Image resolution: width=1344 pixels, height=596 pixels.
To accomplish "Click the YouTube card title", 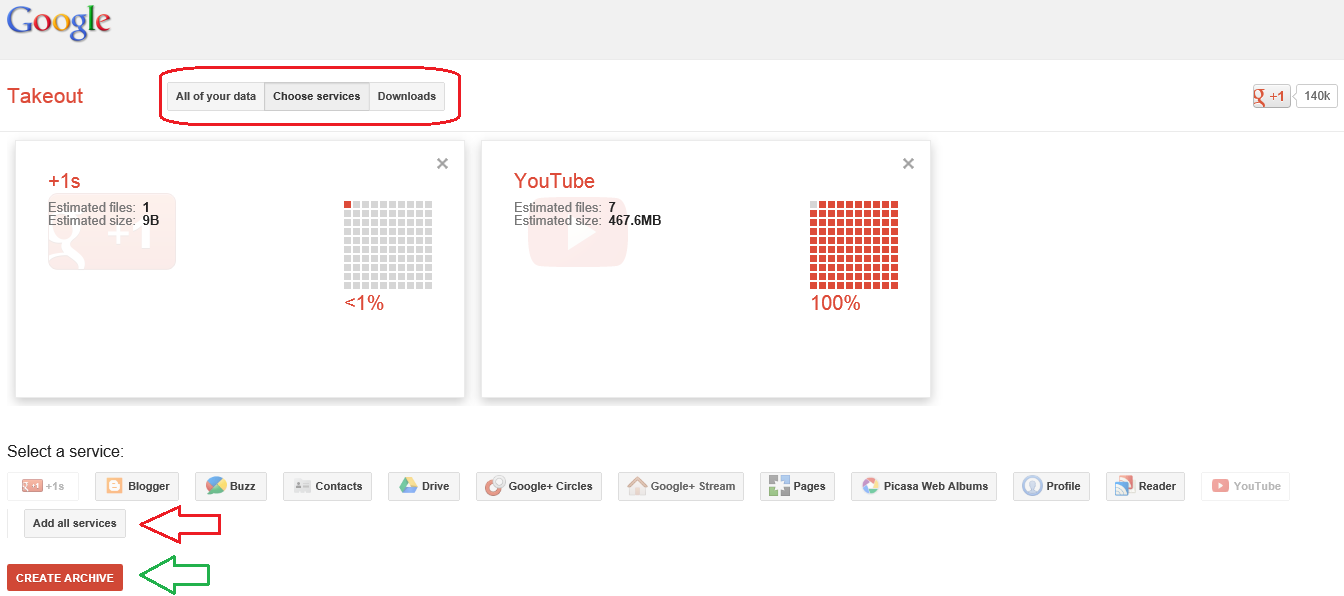I will 554,181.
